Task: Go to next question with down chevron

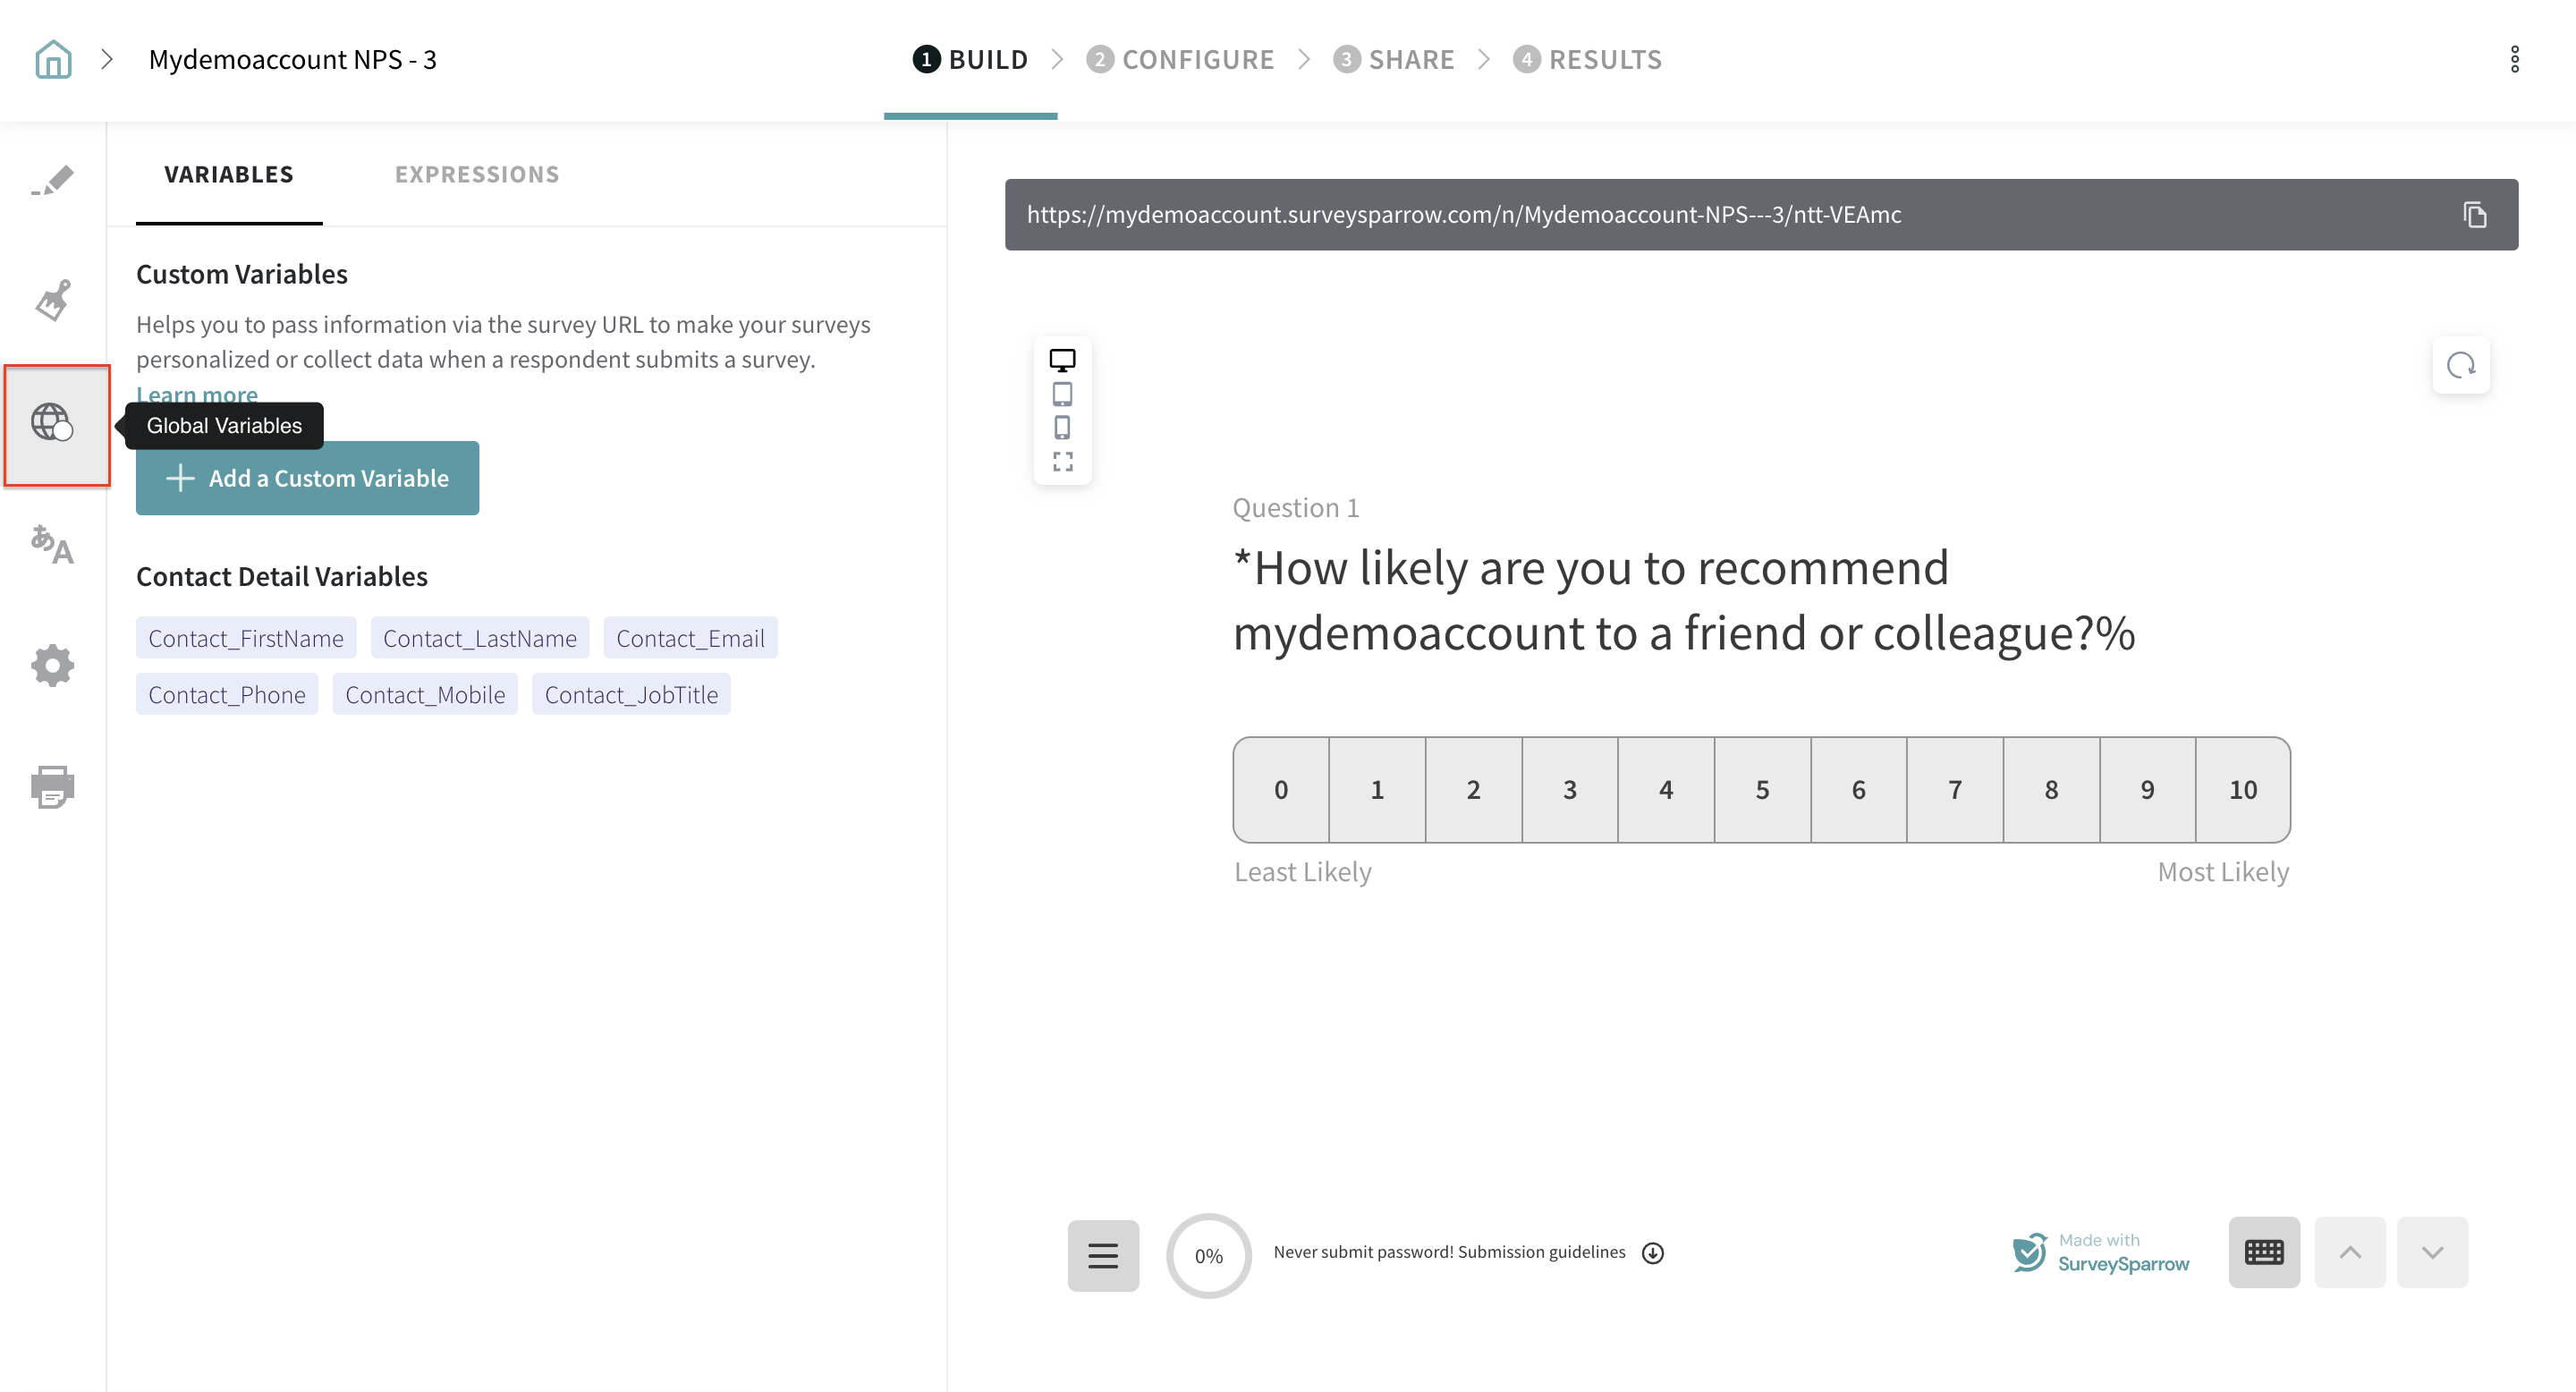Action: tap(2432, 1252)
